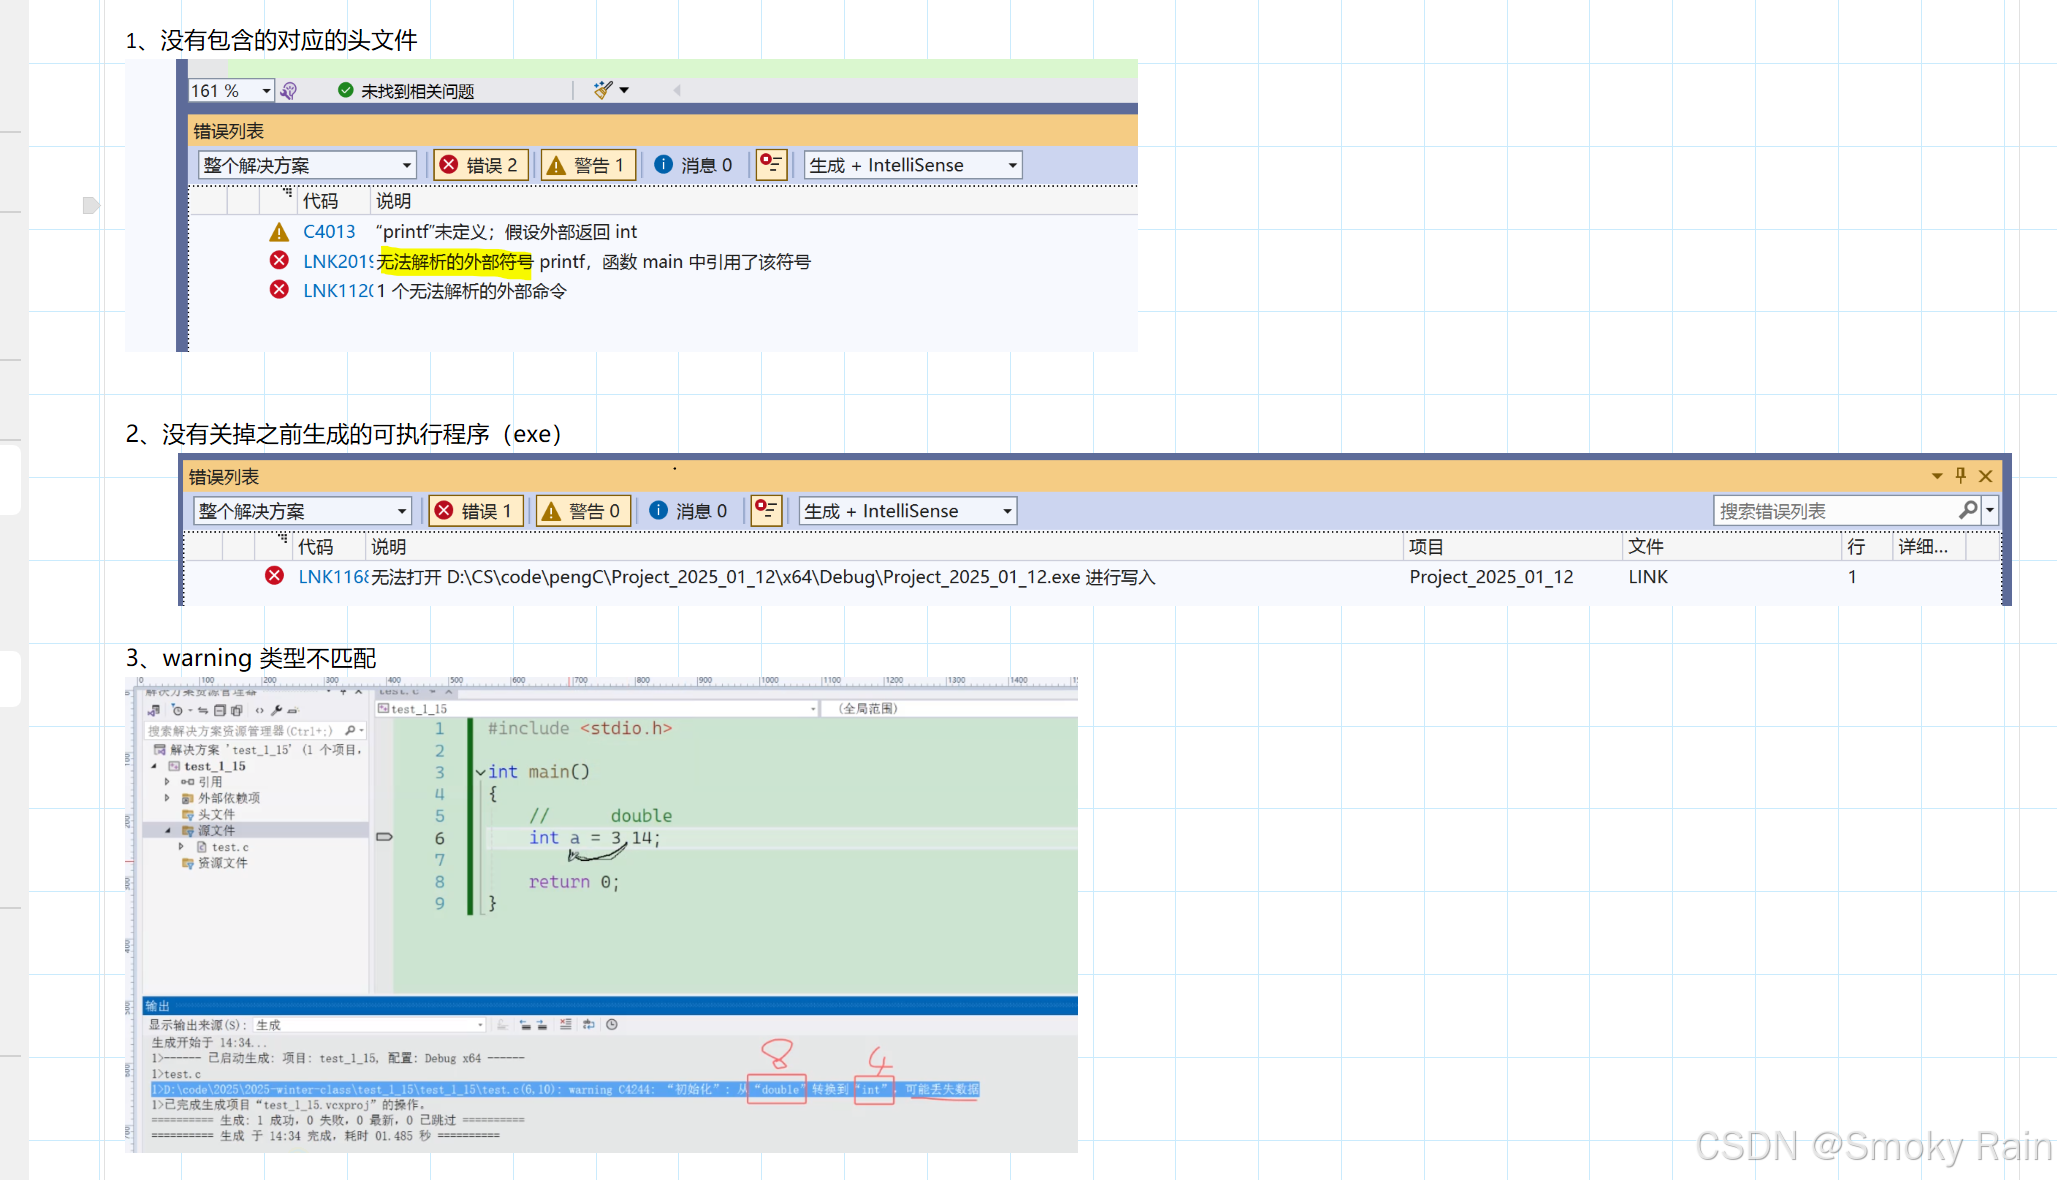This screenshot has height=1180, width=2057.
Task: Click the filter-clear icon in first error list
Action: [771, 165]
